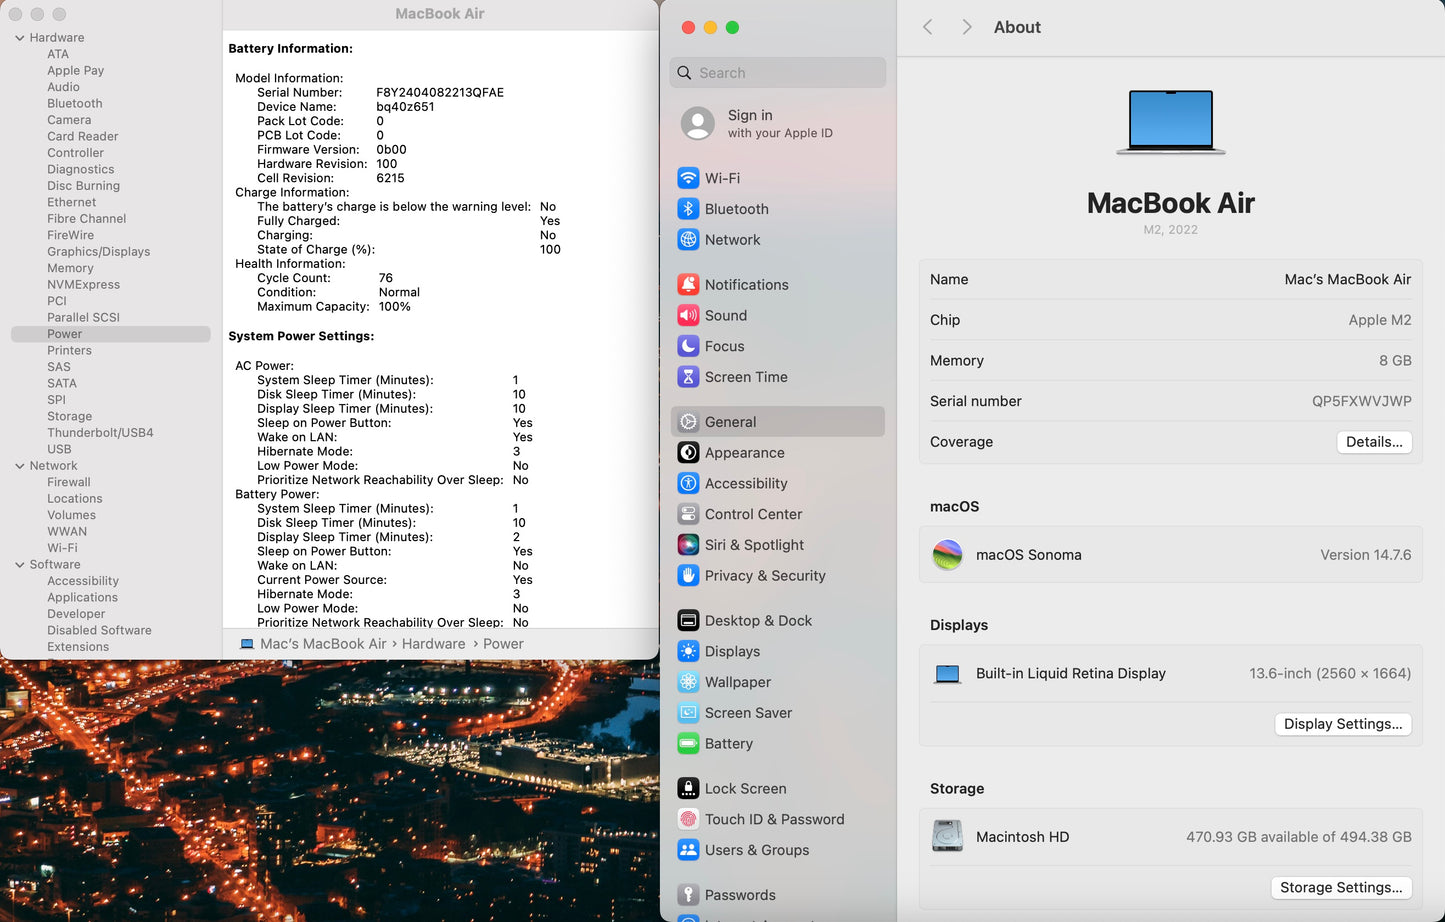Collapse the Hardware tree section
The image size is (1445, 922).
(x=19, y=38)
